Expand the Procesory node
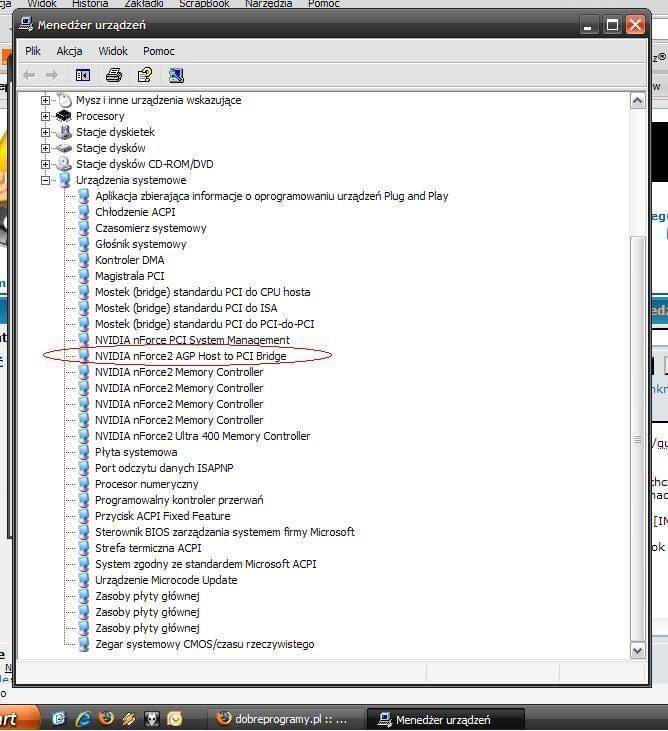The height and width of the screenshot is (731, 668). click(45, 116)
